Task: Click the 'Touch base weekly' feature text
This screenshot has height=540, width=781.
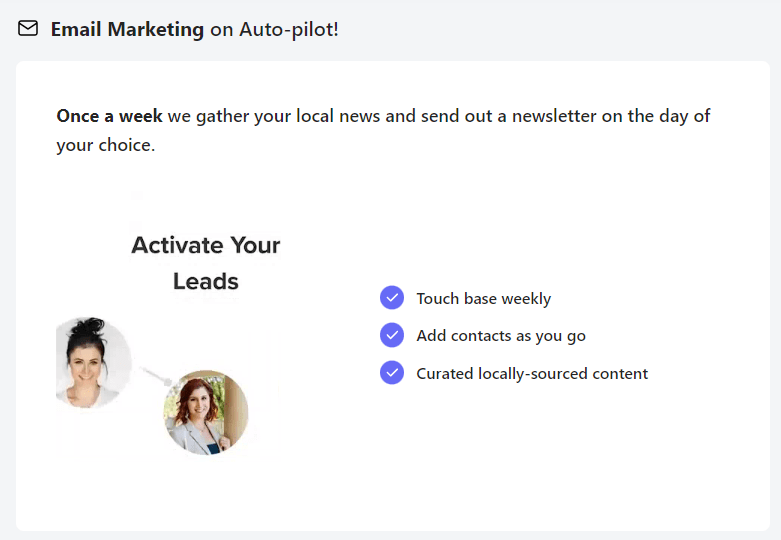Action: (x=483, y=298)
